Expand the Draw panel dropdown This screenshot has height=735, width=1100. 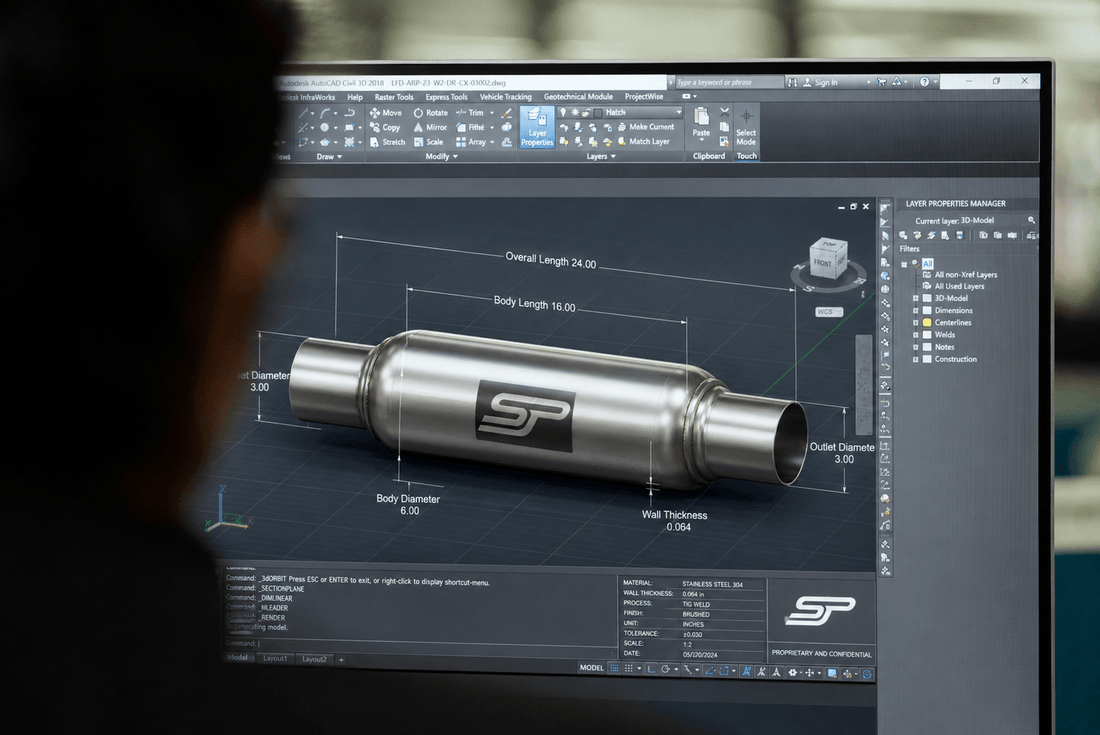[340, 156]
